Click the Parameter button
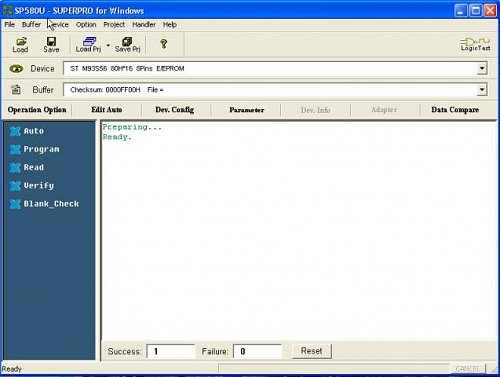Viewport: 500px width, 377px height. tap(247, 110)
